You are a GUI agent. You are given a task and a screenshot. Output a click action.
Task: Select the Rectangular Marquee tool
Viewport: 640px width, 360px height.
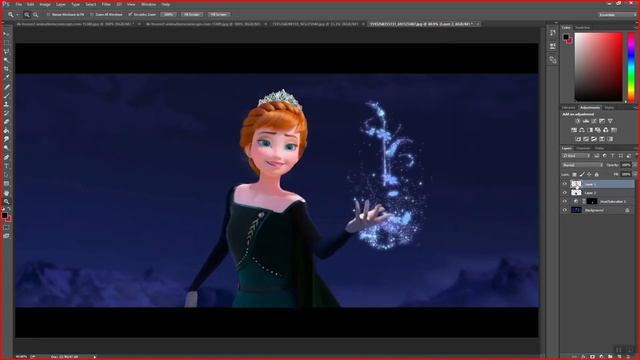pyautogui.click(x=6, y=43)
